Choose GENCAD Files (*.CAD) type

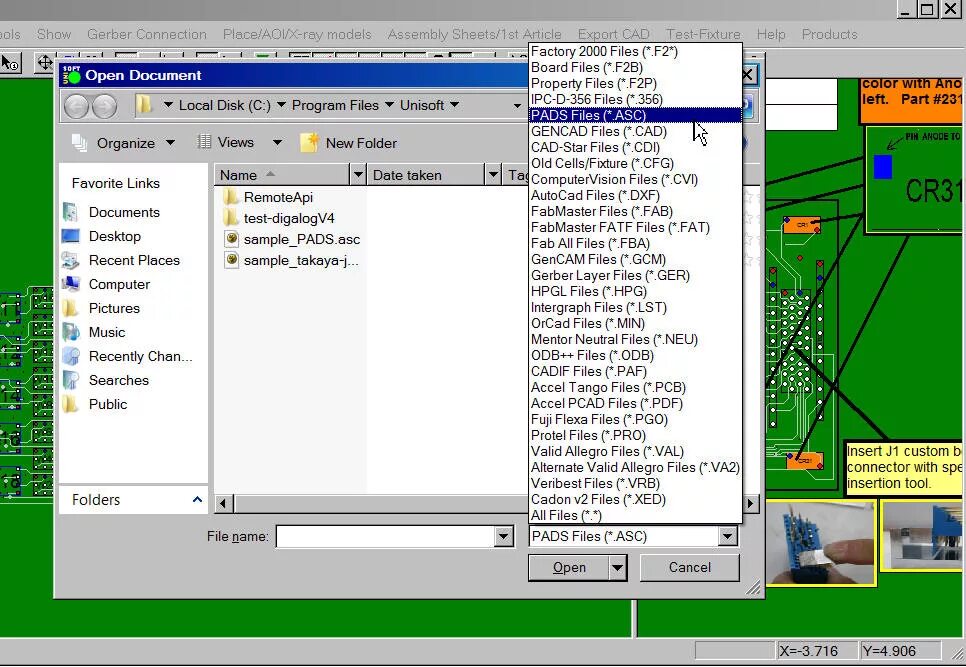click(635, 132)
